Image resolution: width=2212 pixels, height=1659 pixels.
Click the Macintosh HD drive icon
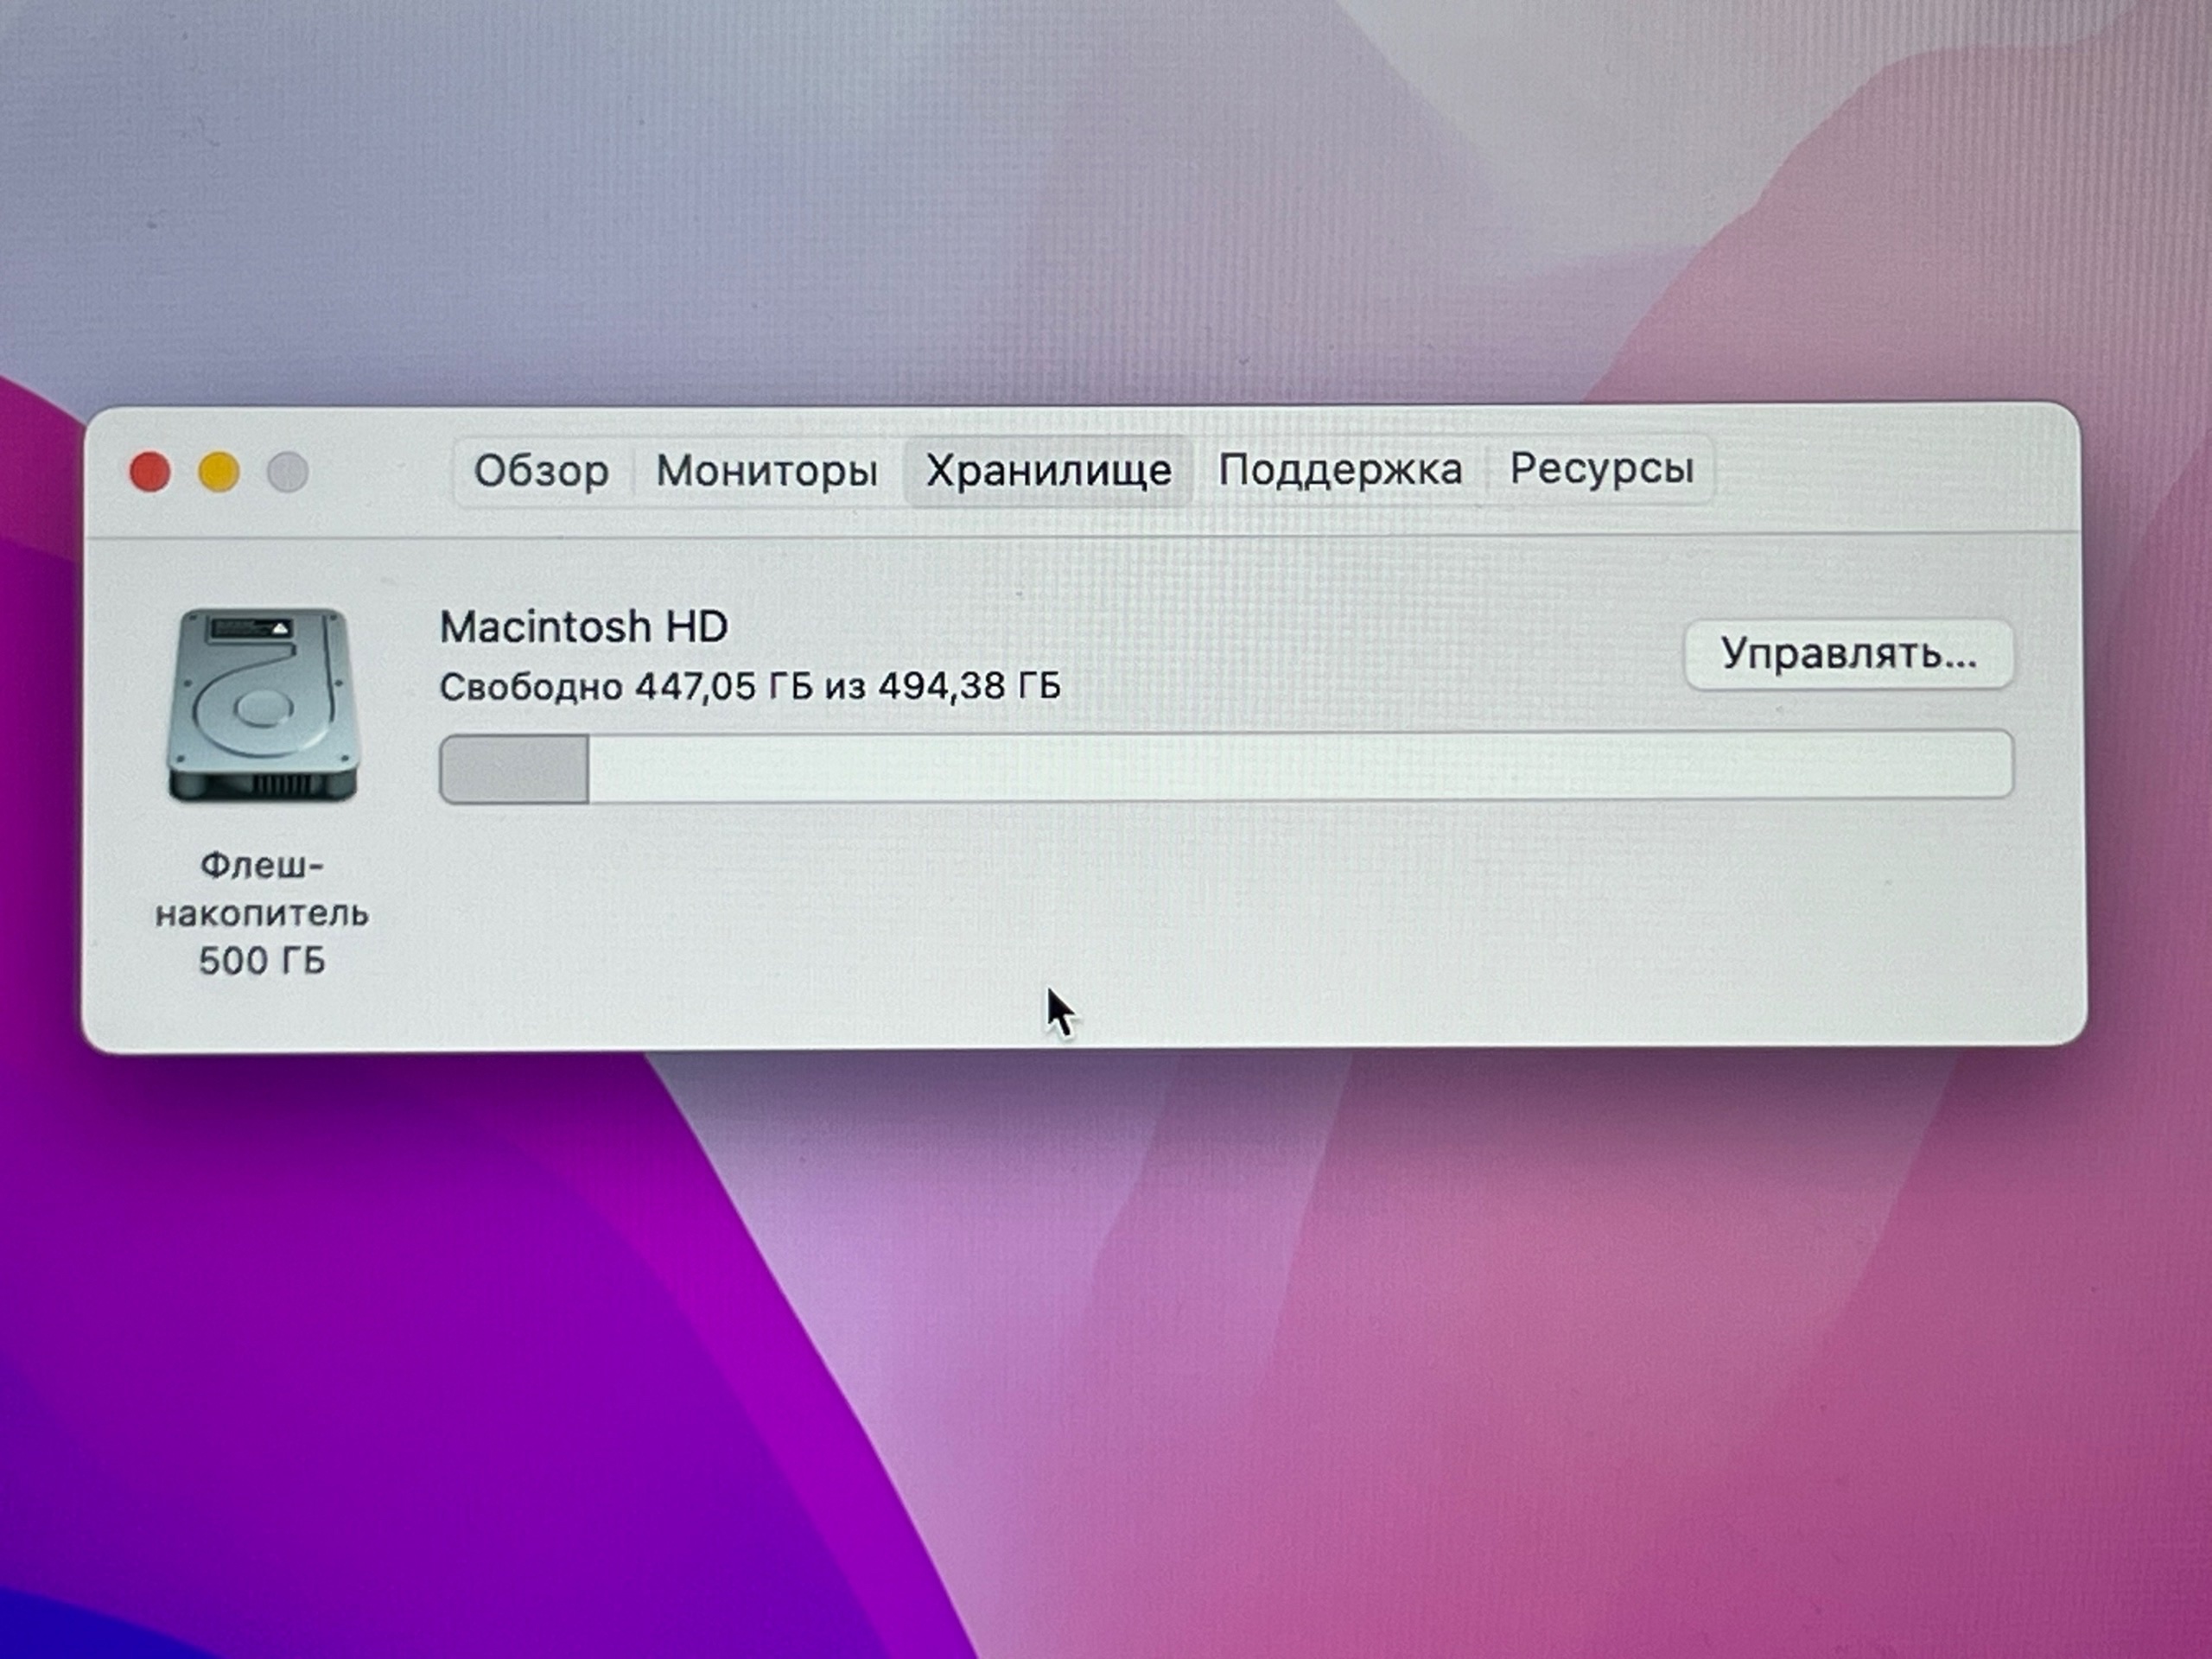(263, 706)
